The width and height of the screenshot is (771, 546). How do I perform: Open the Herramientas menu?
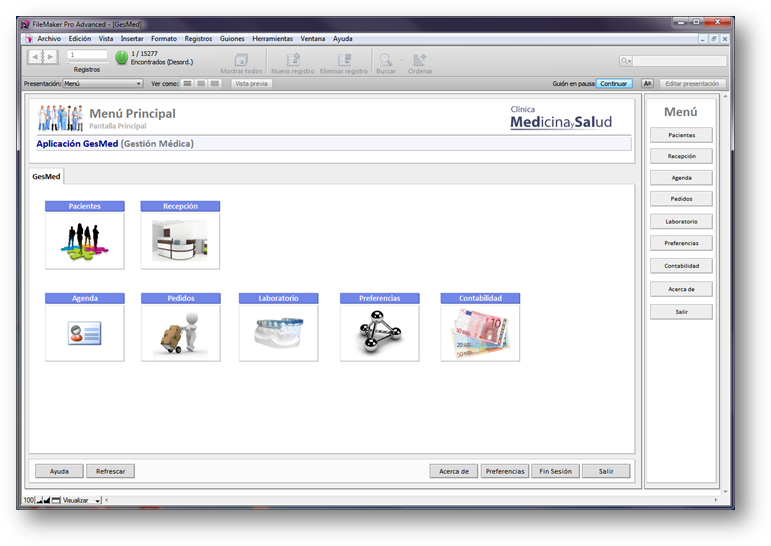[272, 39]
